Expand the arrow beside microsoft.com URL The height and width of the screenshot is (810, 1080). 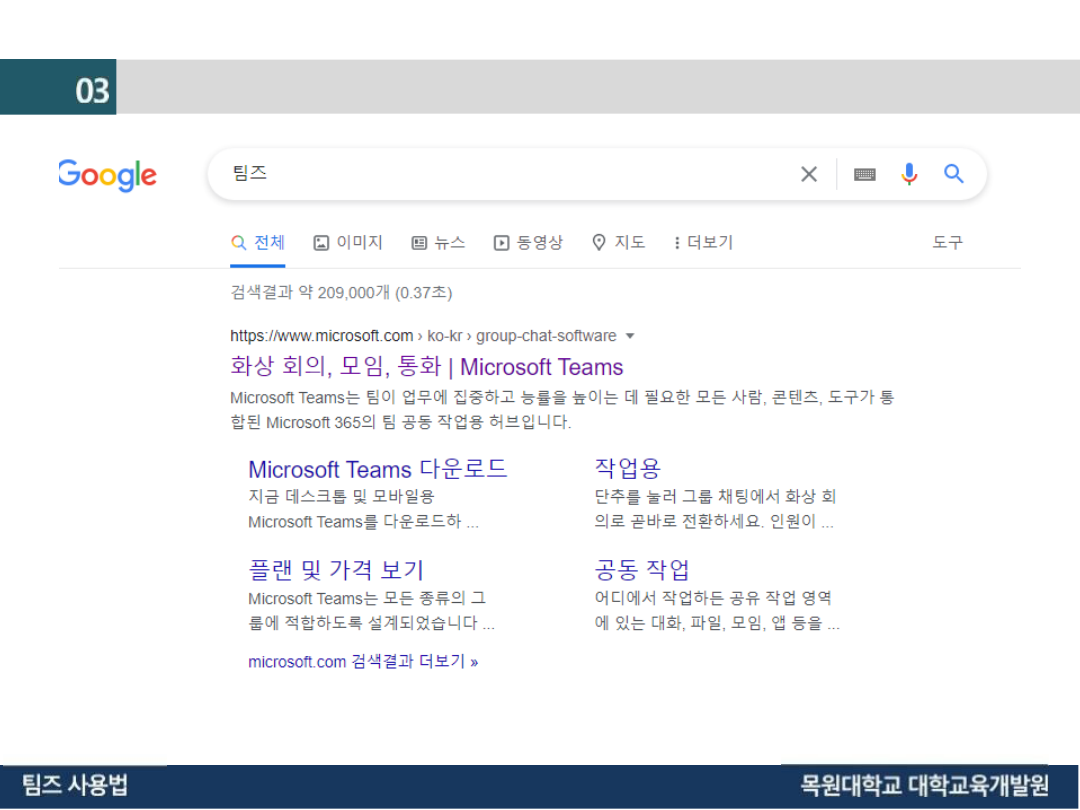point(630,336)
